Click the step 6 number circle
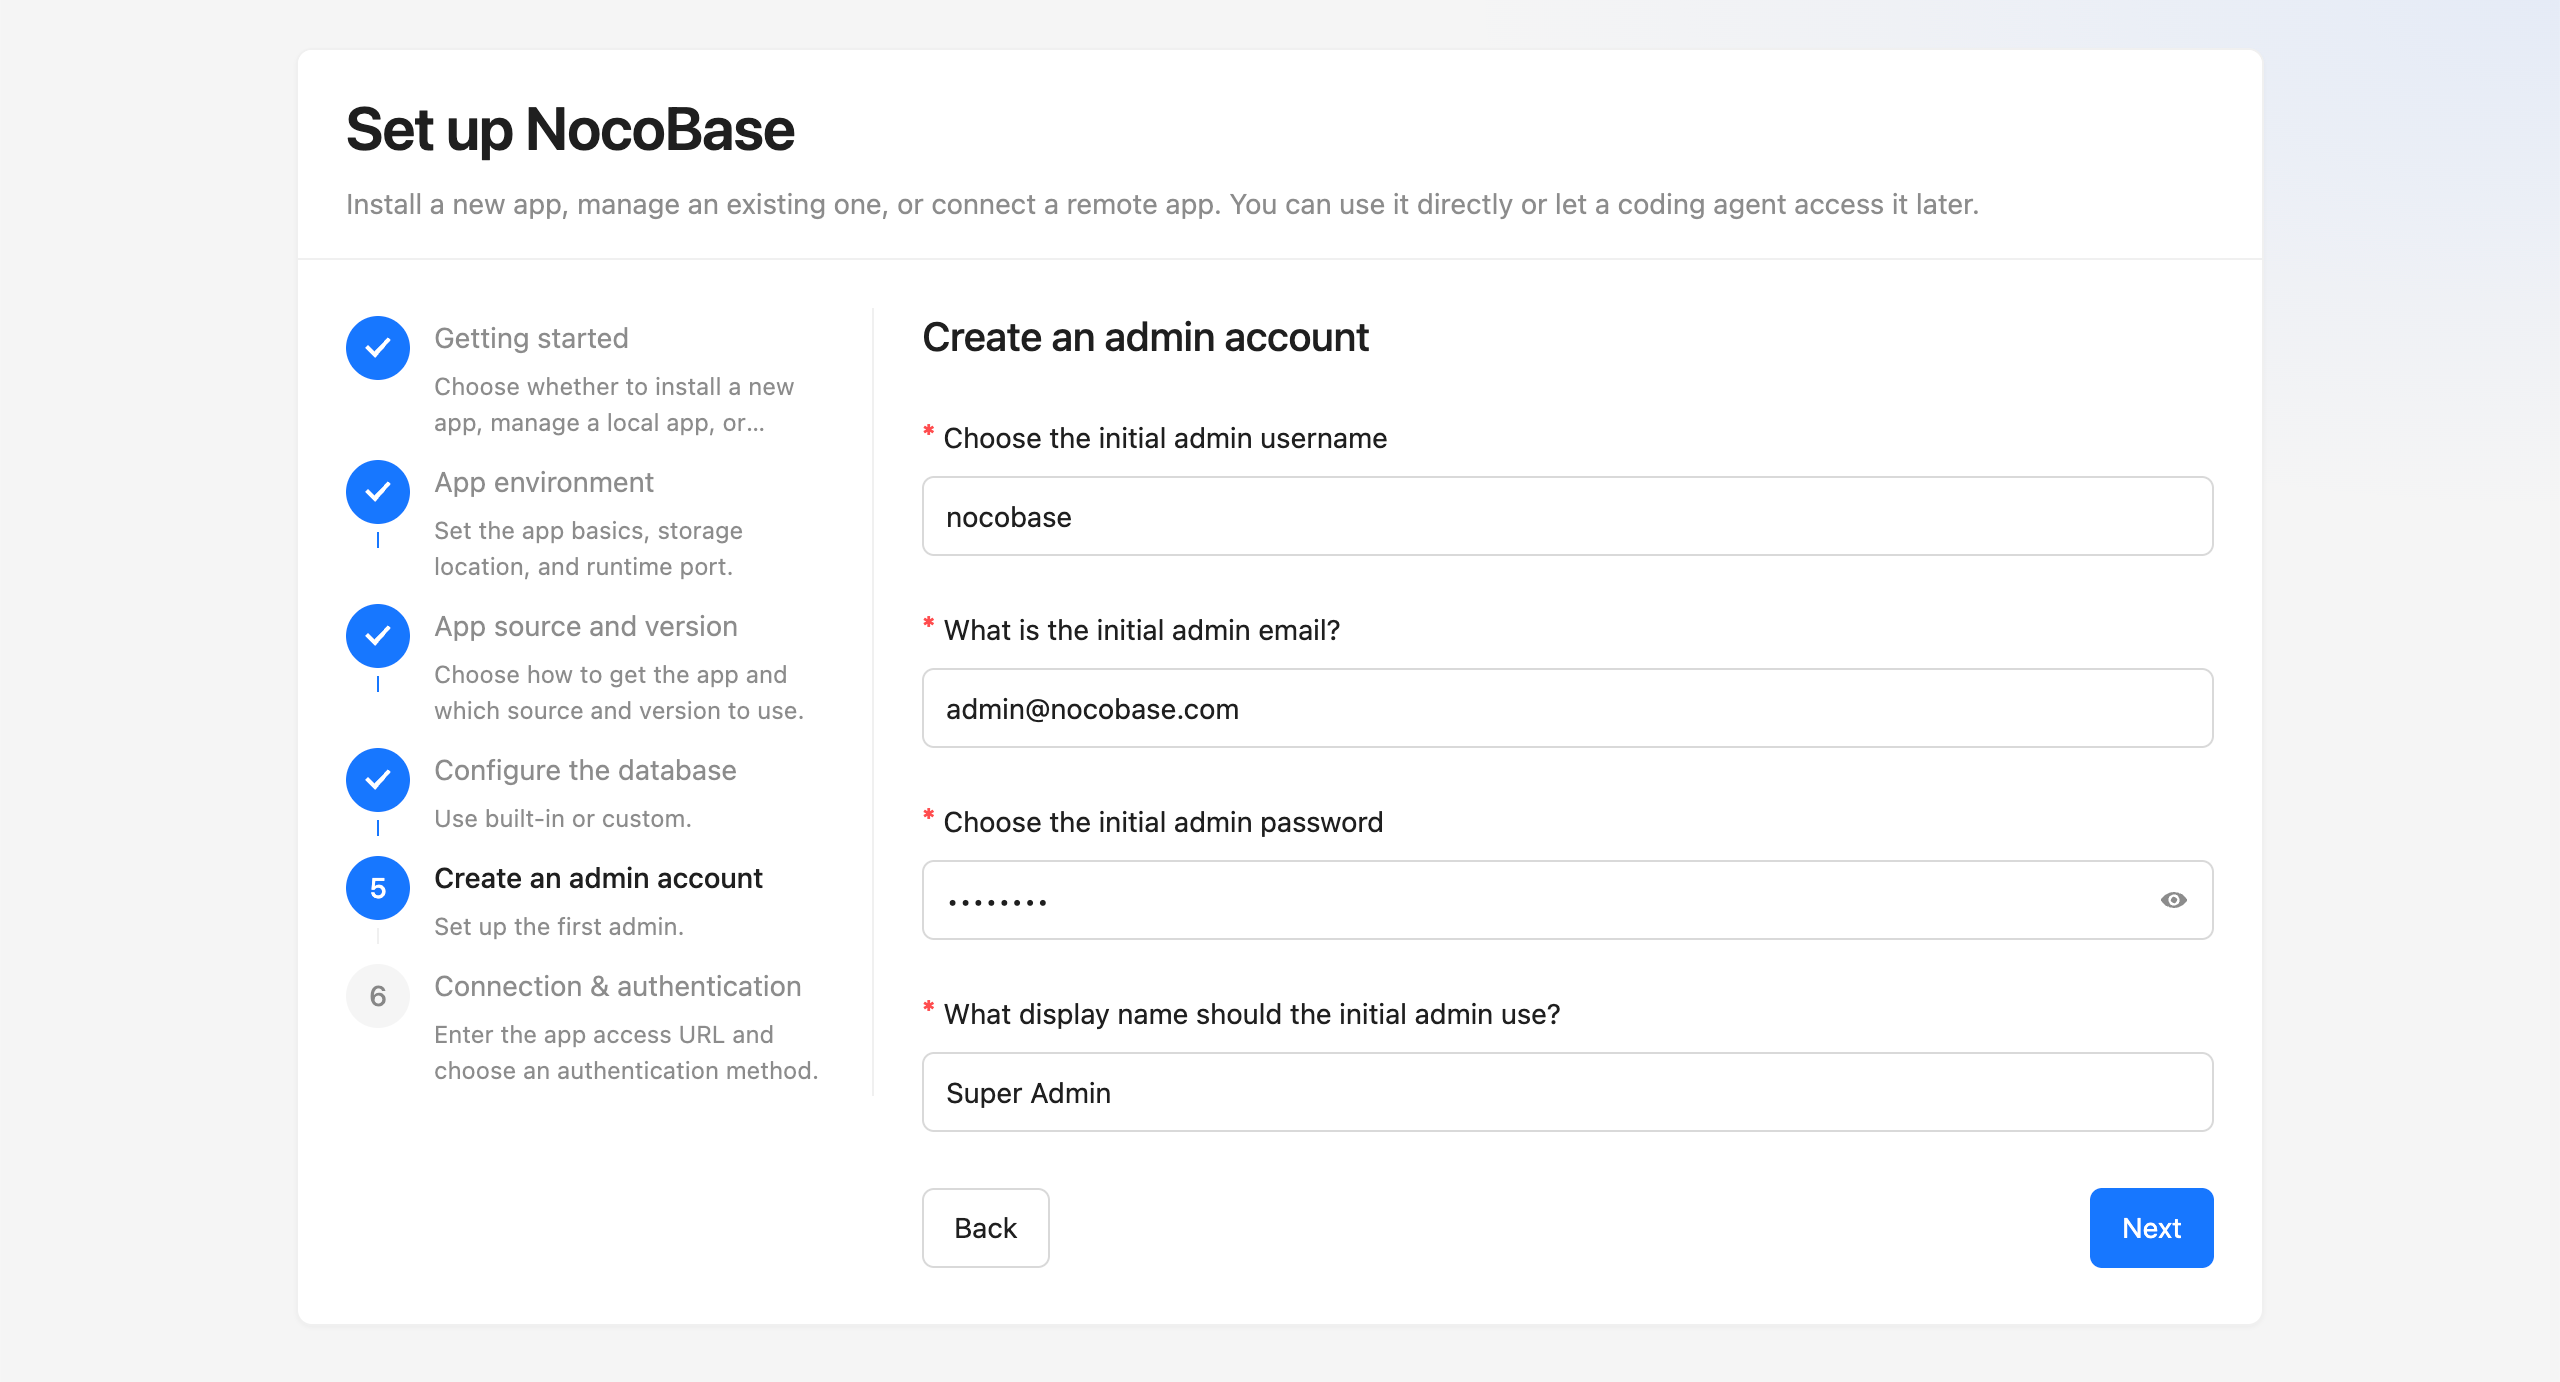2560x1382 pixels. click(x=378, y=996)
